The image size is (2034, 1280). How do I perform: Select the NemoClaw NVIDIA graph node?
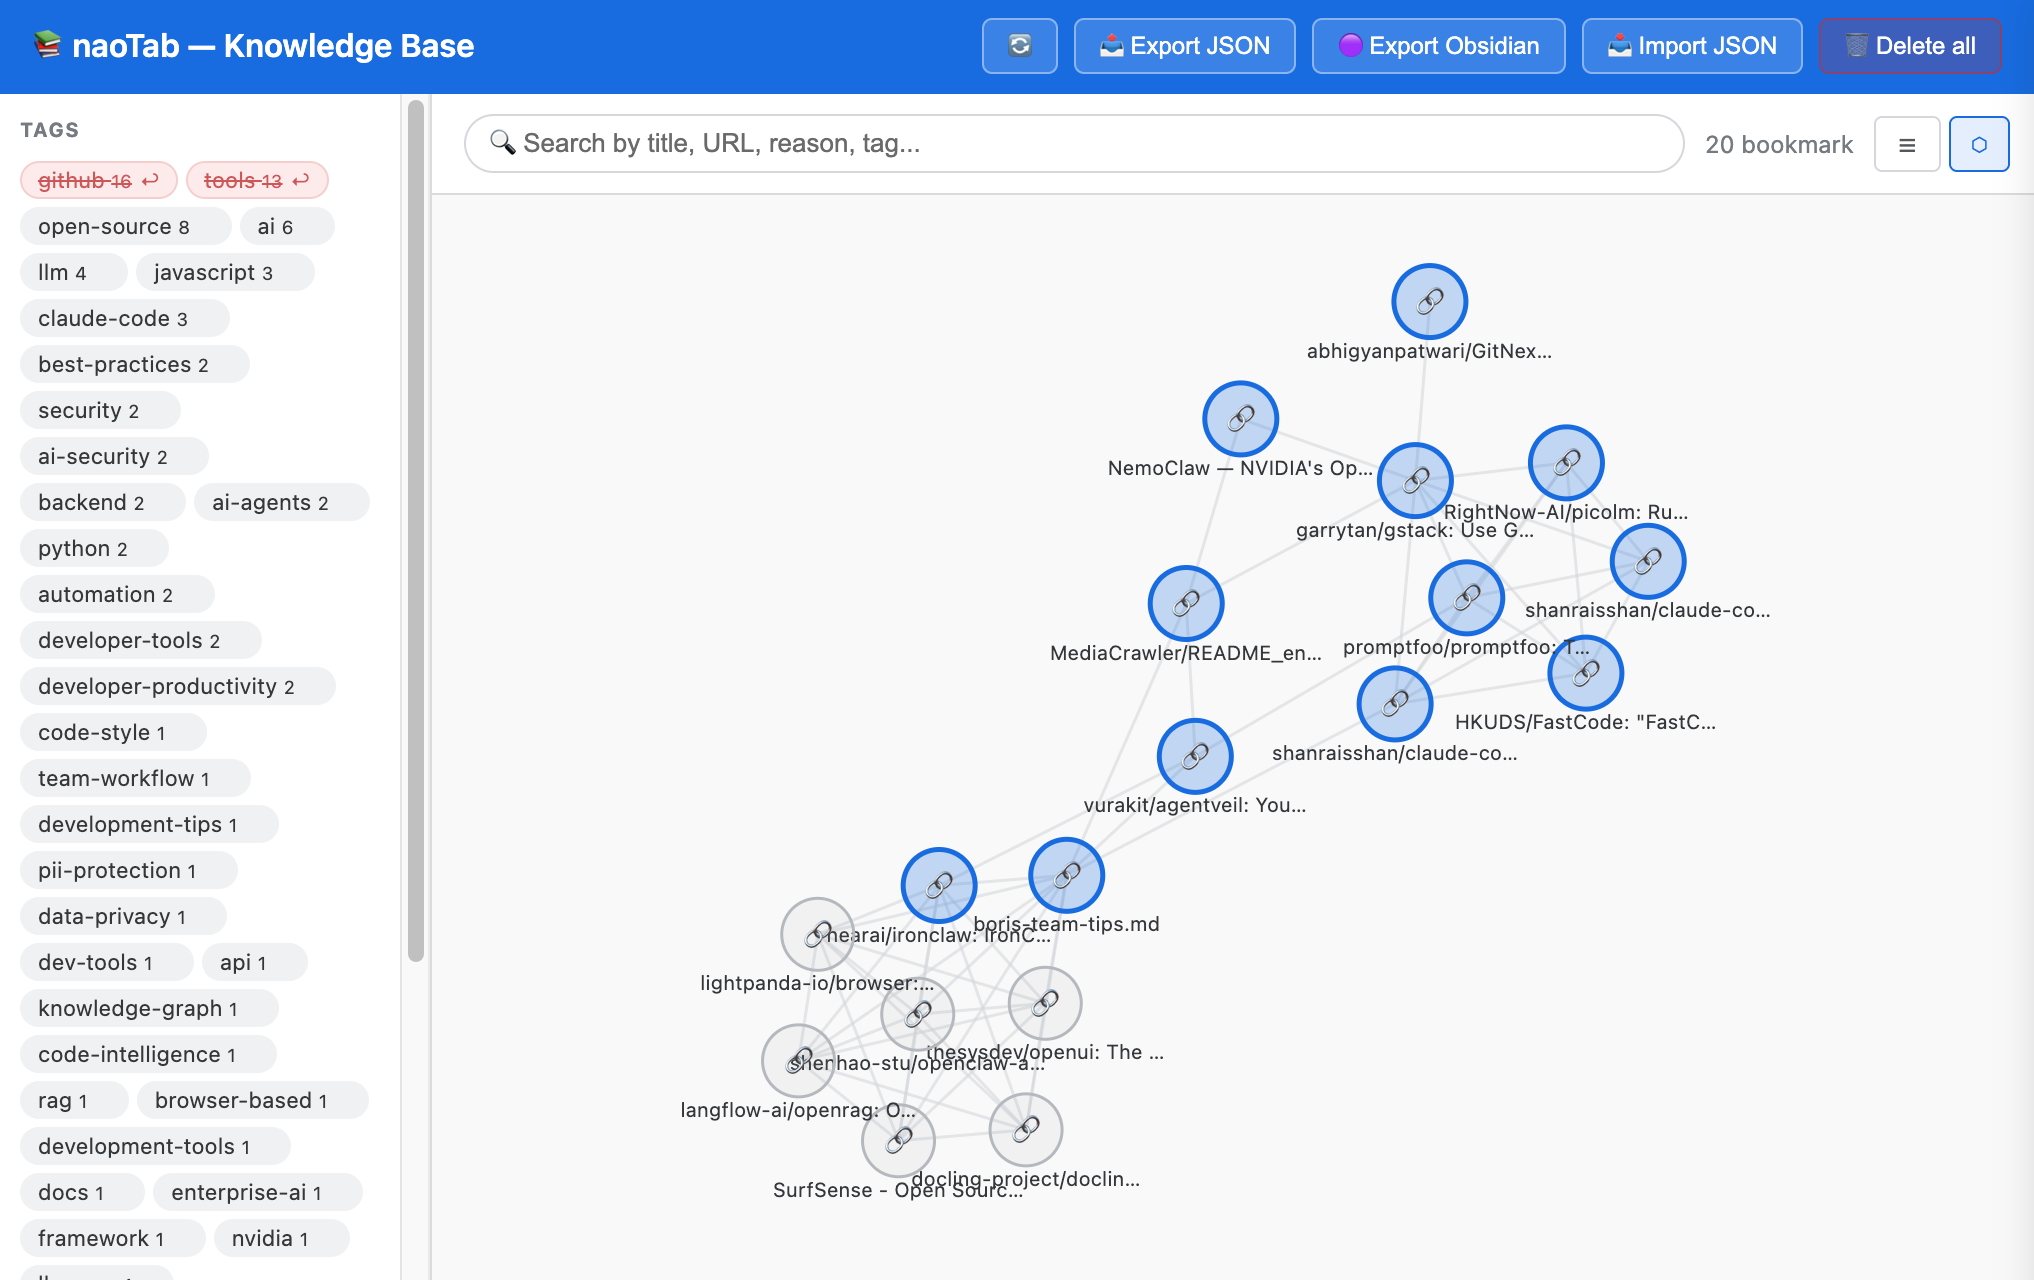[x=1240, y=418]
